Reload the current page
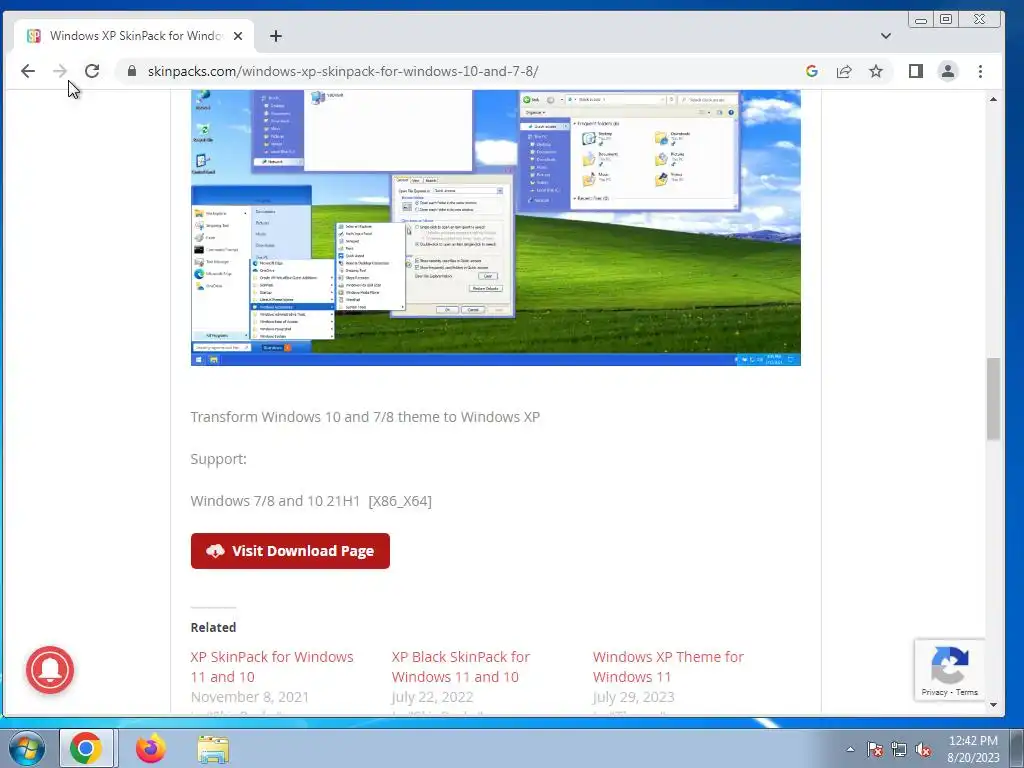 pyautogui.click(x=92, y=71)
